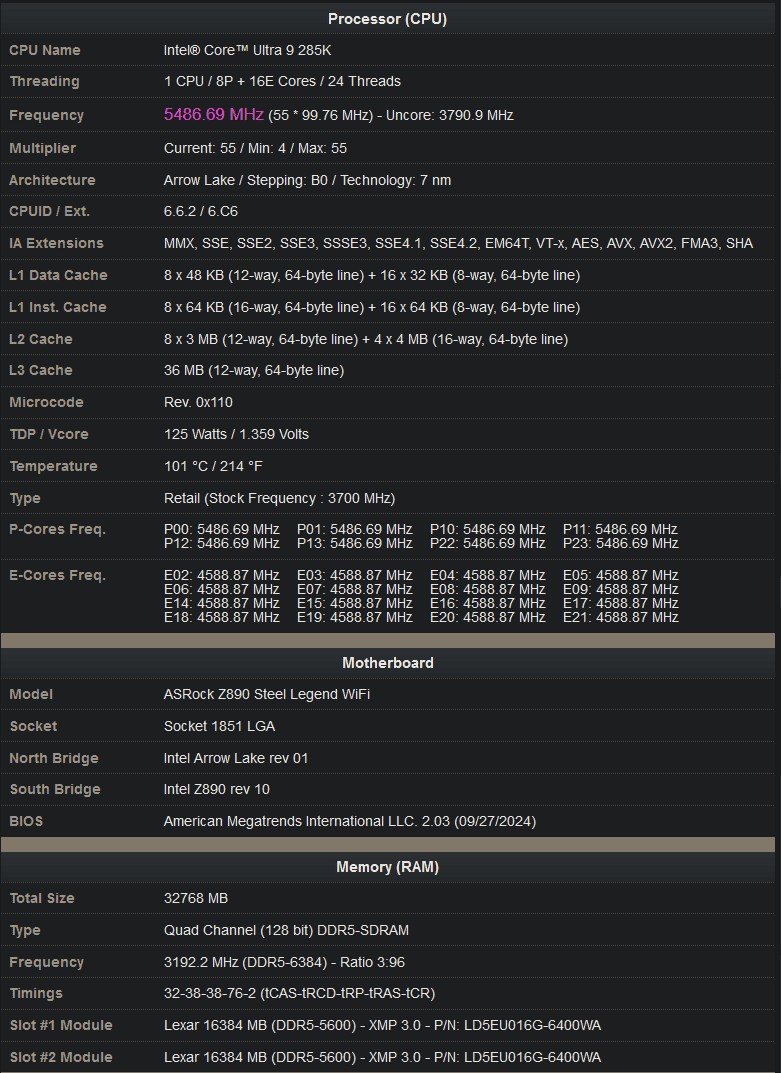The image size is (781, 1073).
Task: Click the North Bridge value Intel Arrow Lake rev 01
Action: pos(235,758)
